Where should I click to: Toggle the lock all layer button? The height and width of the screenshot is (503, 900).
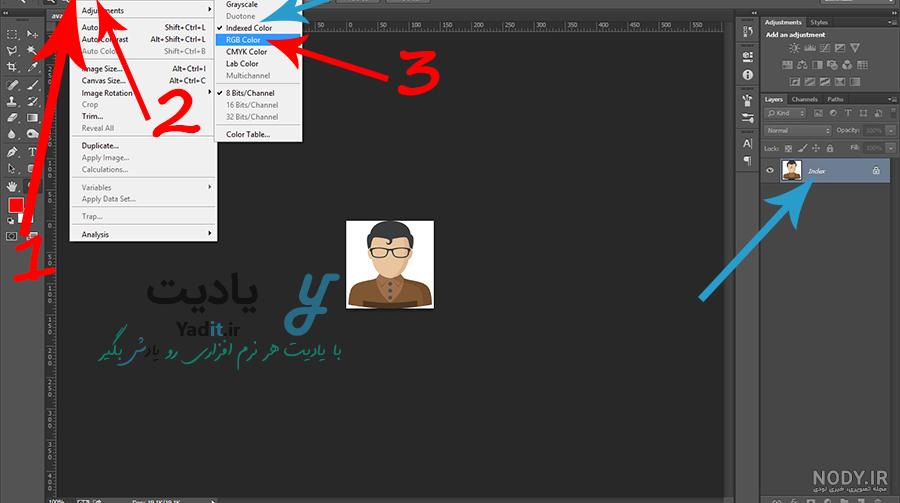pos(830,148)
